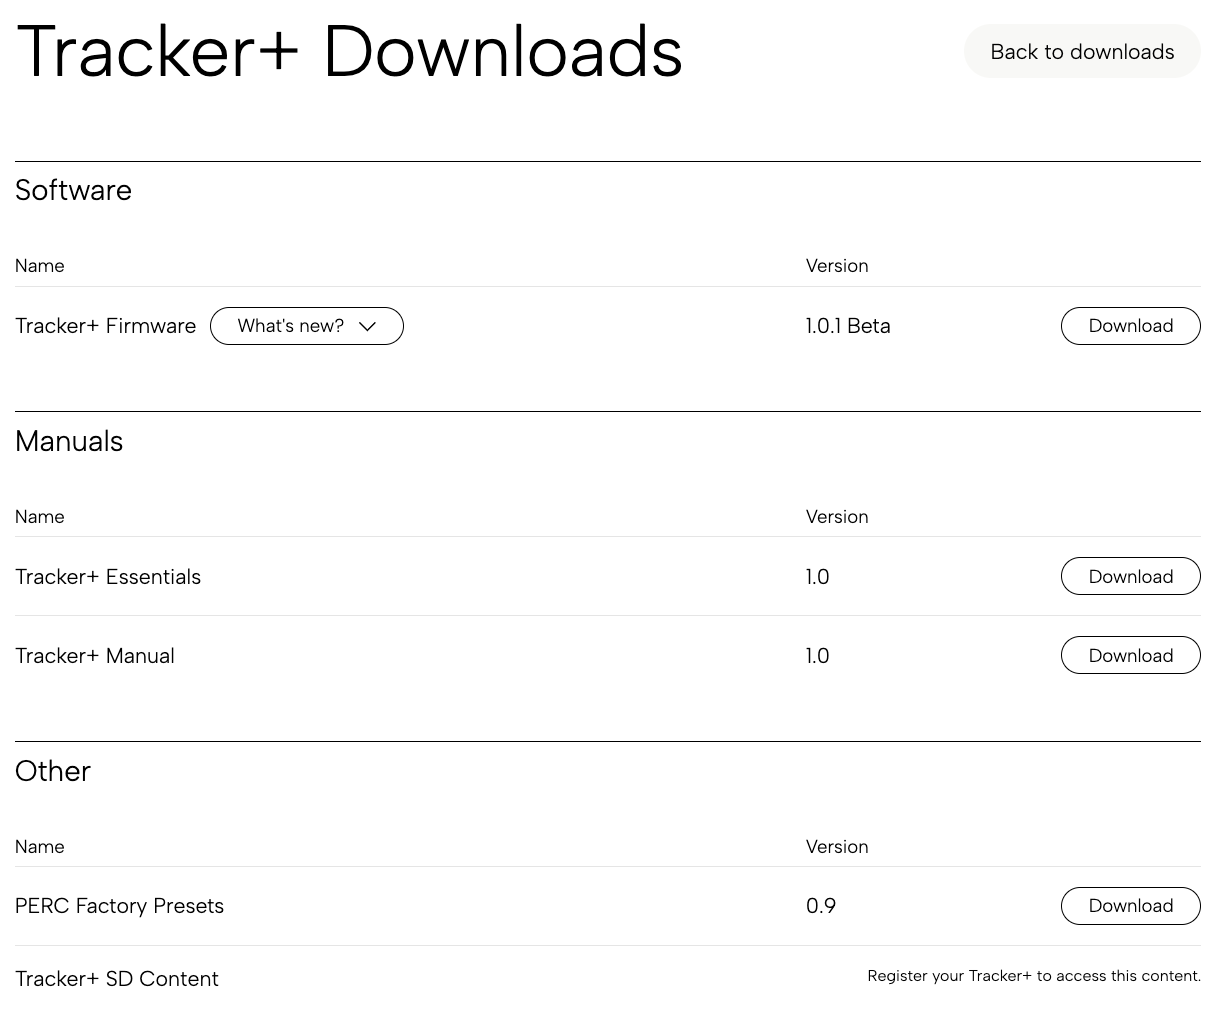Download the Tracker+ Manual version 1.0
This screenshot has width=1220, height=1010.
(1130, 655)
